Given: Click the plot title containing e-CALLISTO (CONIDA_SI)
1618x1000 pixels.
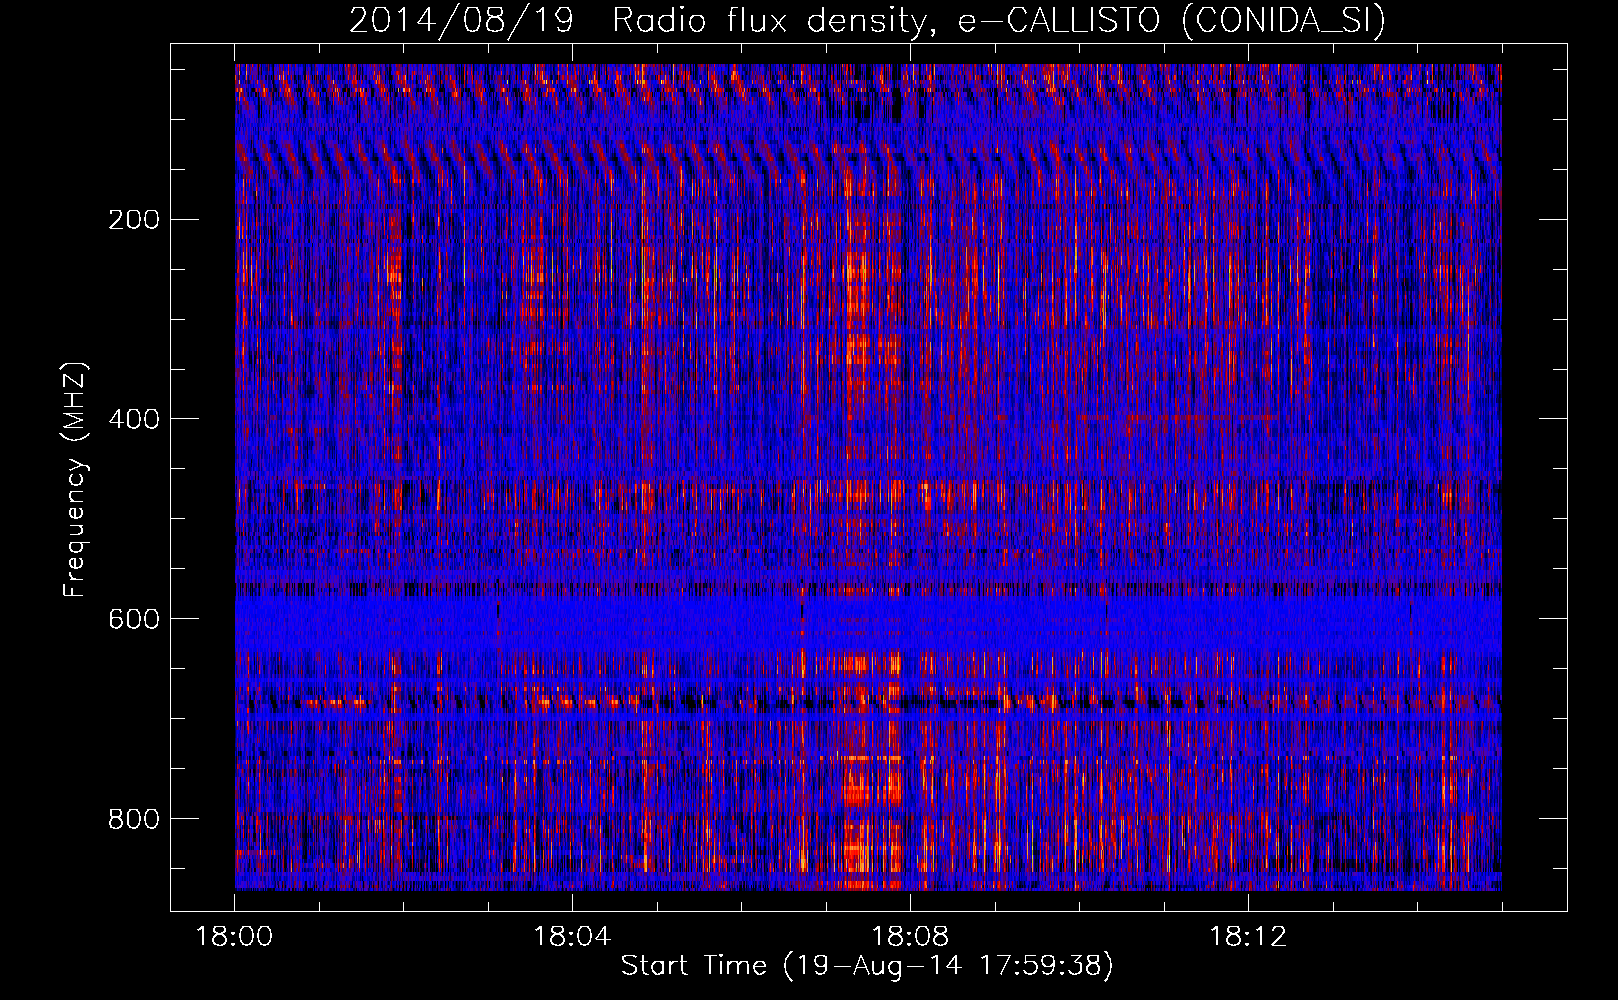Looking at the screenshot, I should point(867,21).
